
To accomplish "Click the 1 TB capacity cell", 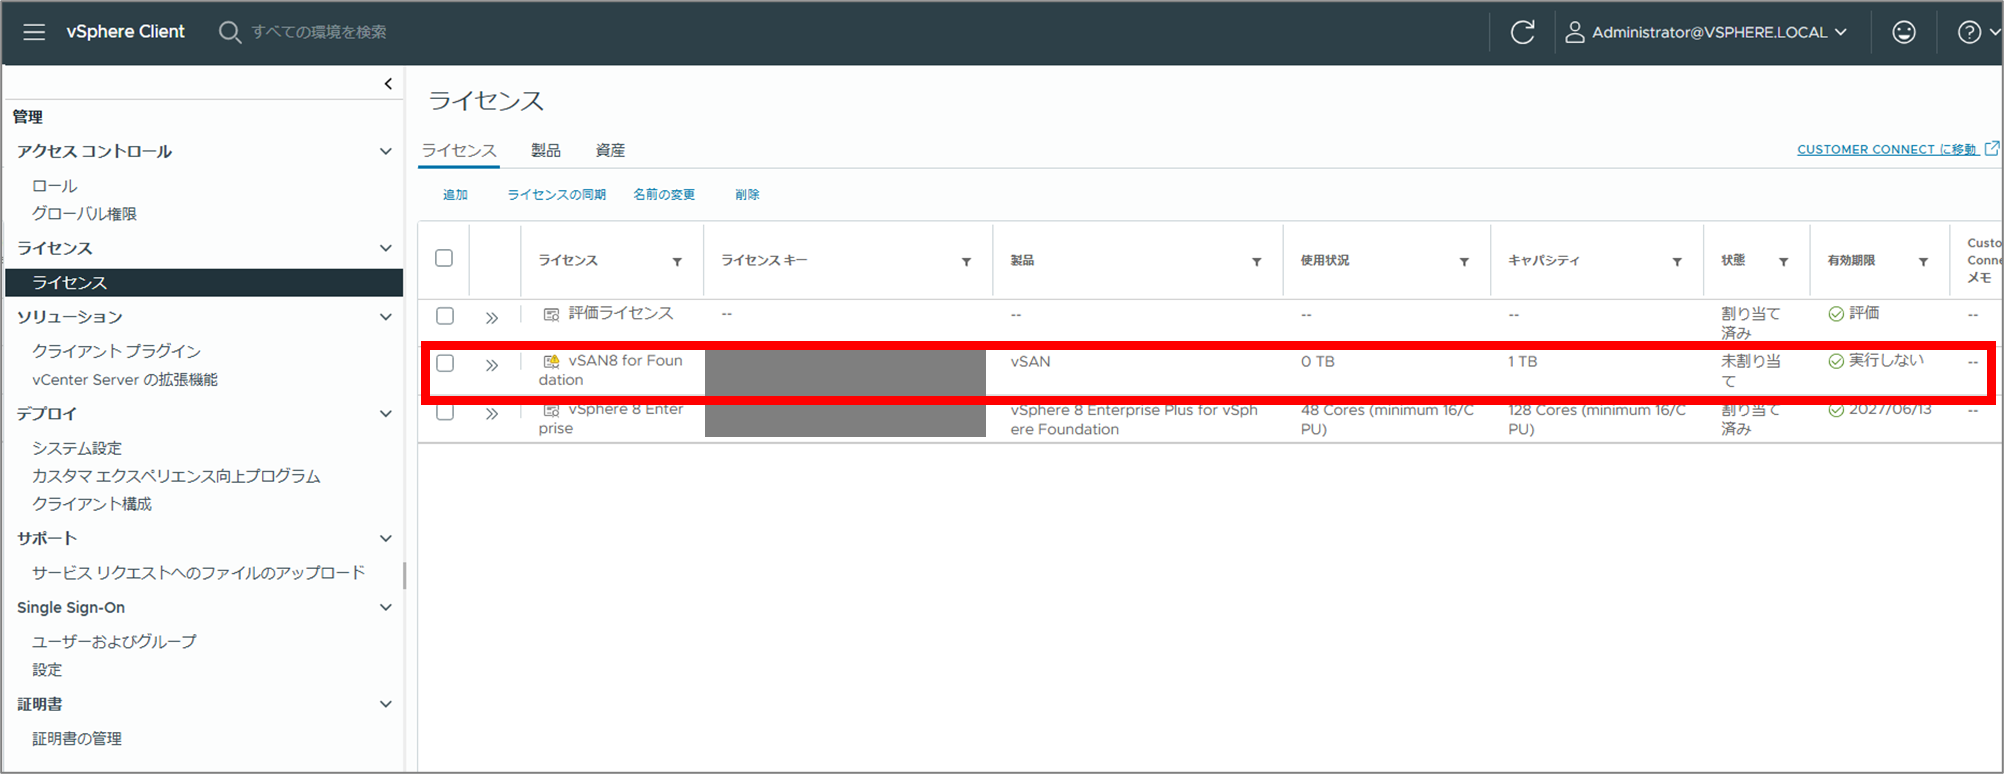I will 1522,362.
